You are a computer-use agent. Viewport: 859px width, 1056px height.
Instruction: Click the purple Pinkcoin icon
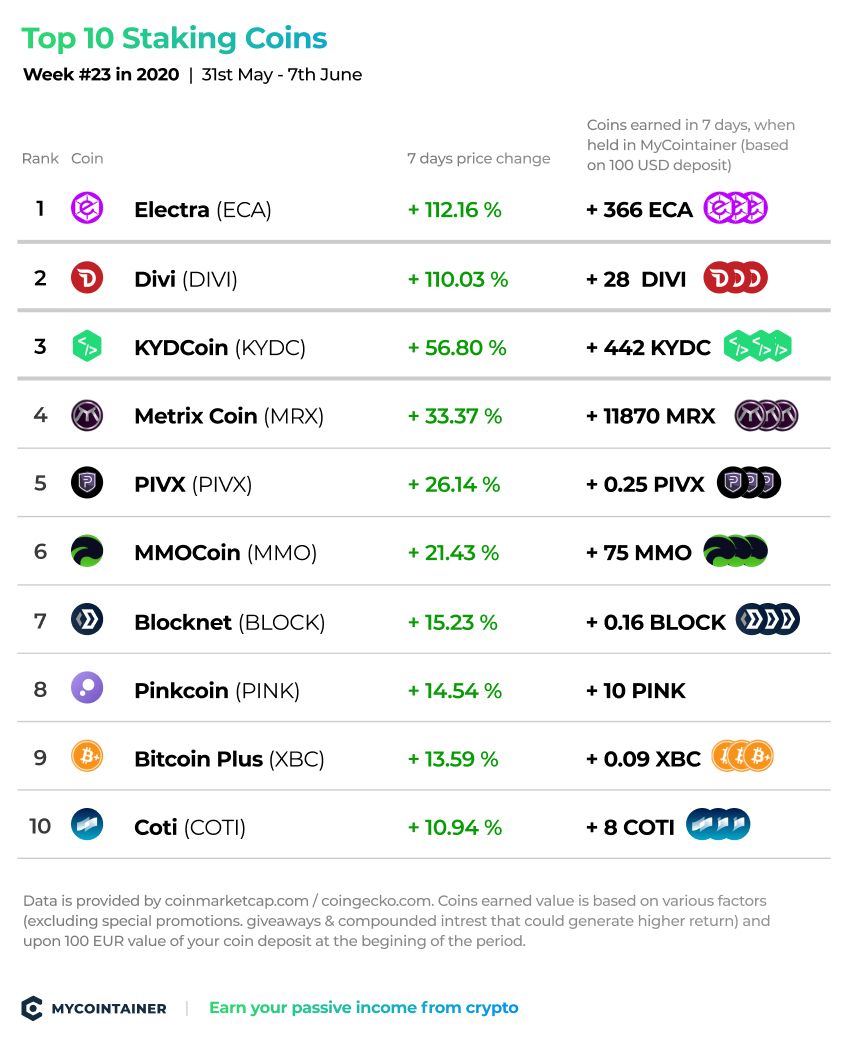click(87, 688)
